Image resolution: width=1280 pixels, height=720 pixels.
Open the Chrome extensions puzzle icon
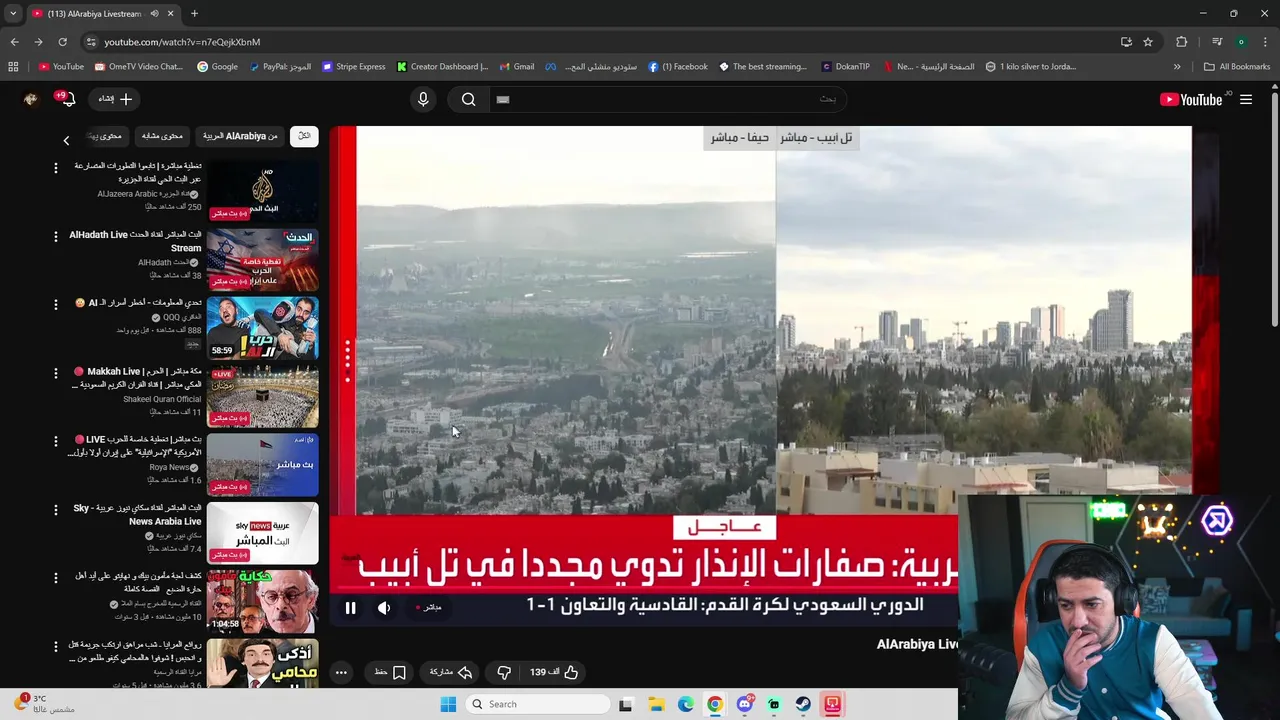click(x=1182, y=42)
